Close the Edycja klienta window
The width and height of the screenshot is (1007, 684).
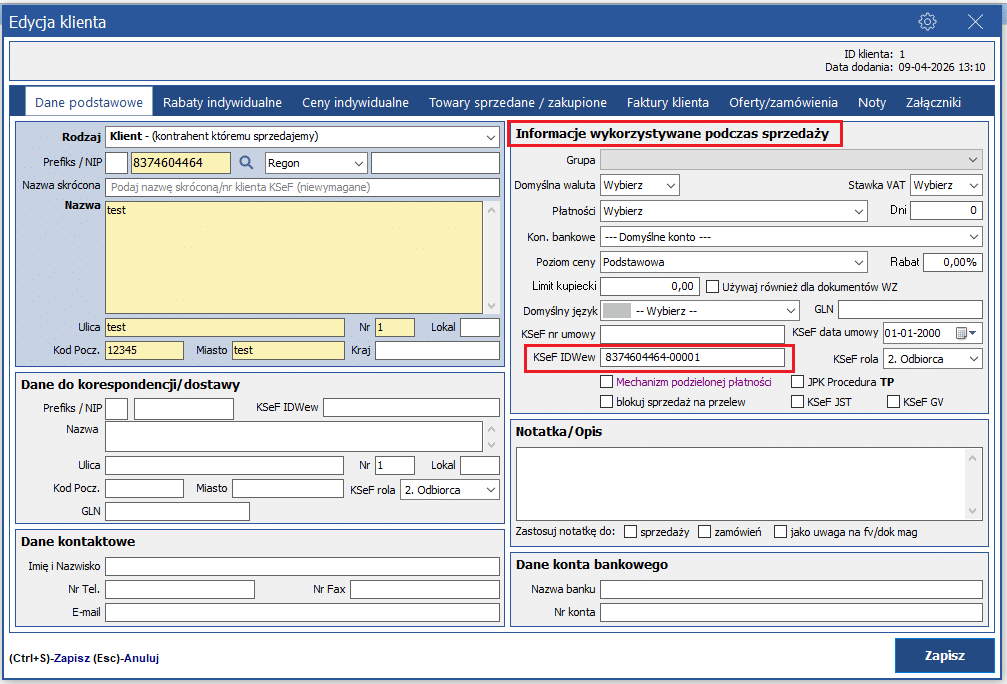[x=975, y=22]
